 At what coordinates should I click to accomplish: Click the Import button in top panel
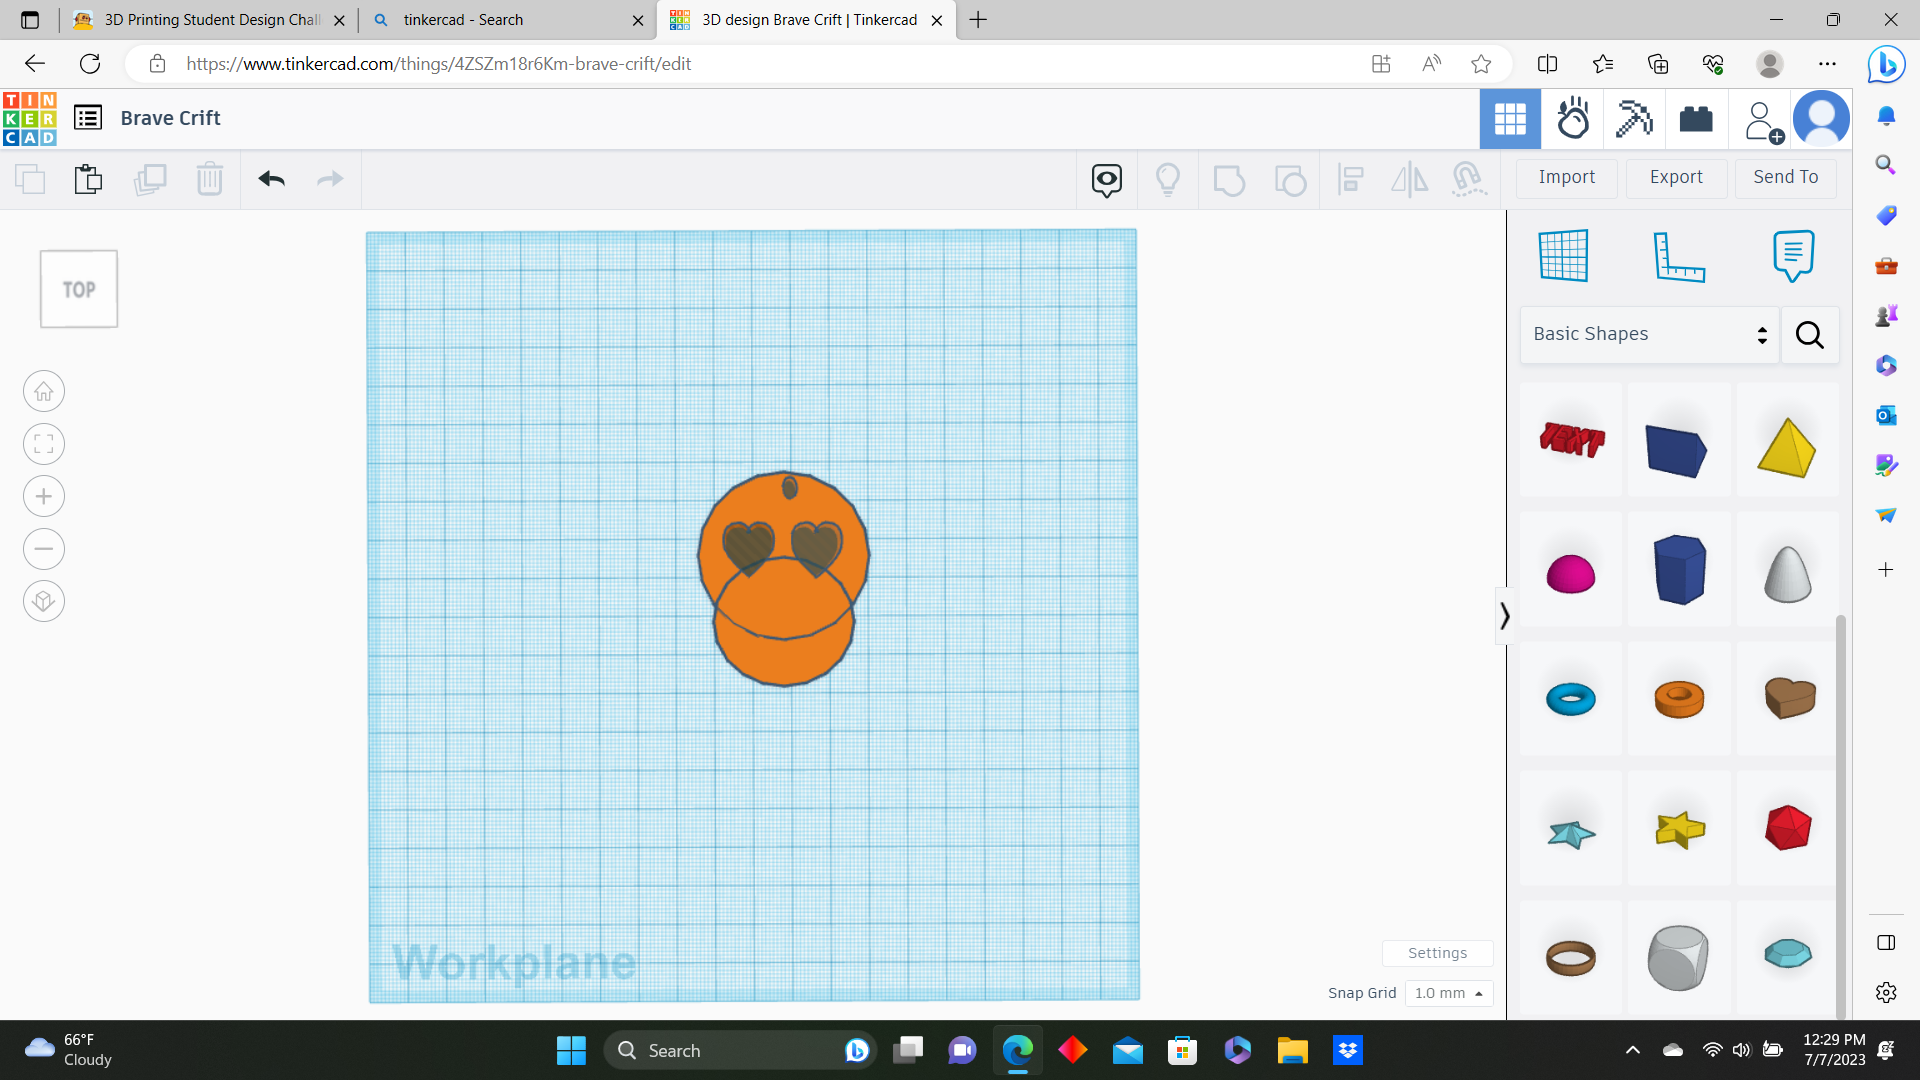[x=1568, y=177]
